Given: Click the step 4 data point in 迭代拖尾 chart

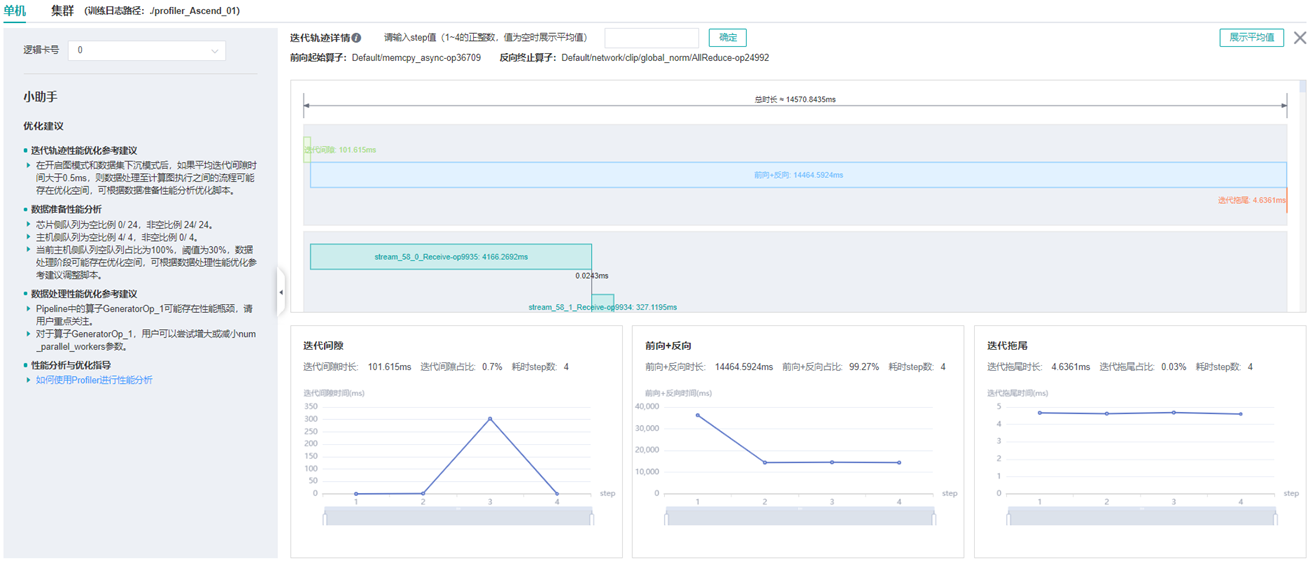Looking at the screenshot, I should (1241, 414).
